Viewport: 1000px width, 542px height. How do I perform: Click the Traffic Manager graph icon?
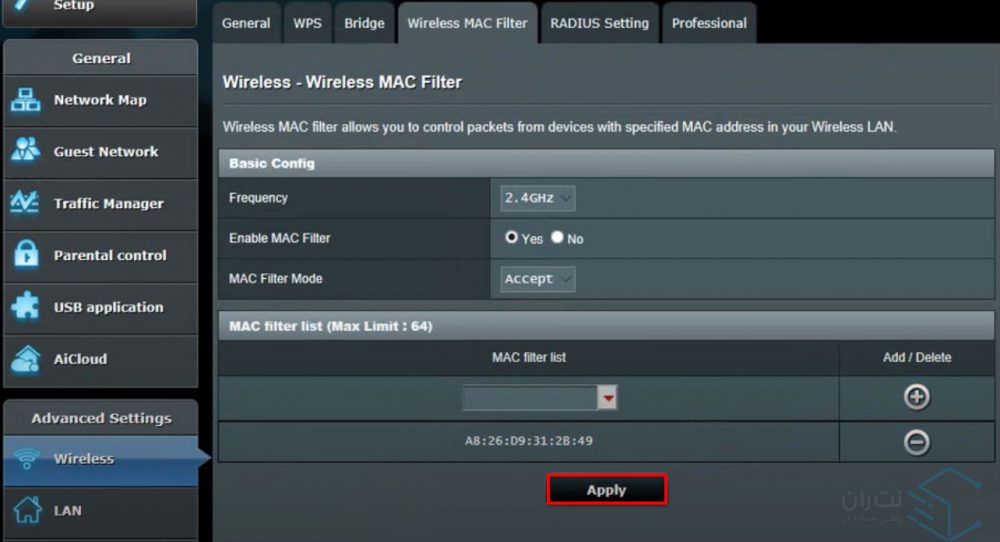coord(25,203)
